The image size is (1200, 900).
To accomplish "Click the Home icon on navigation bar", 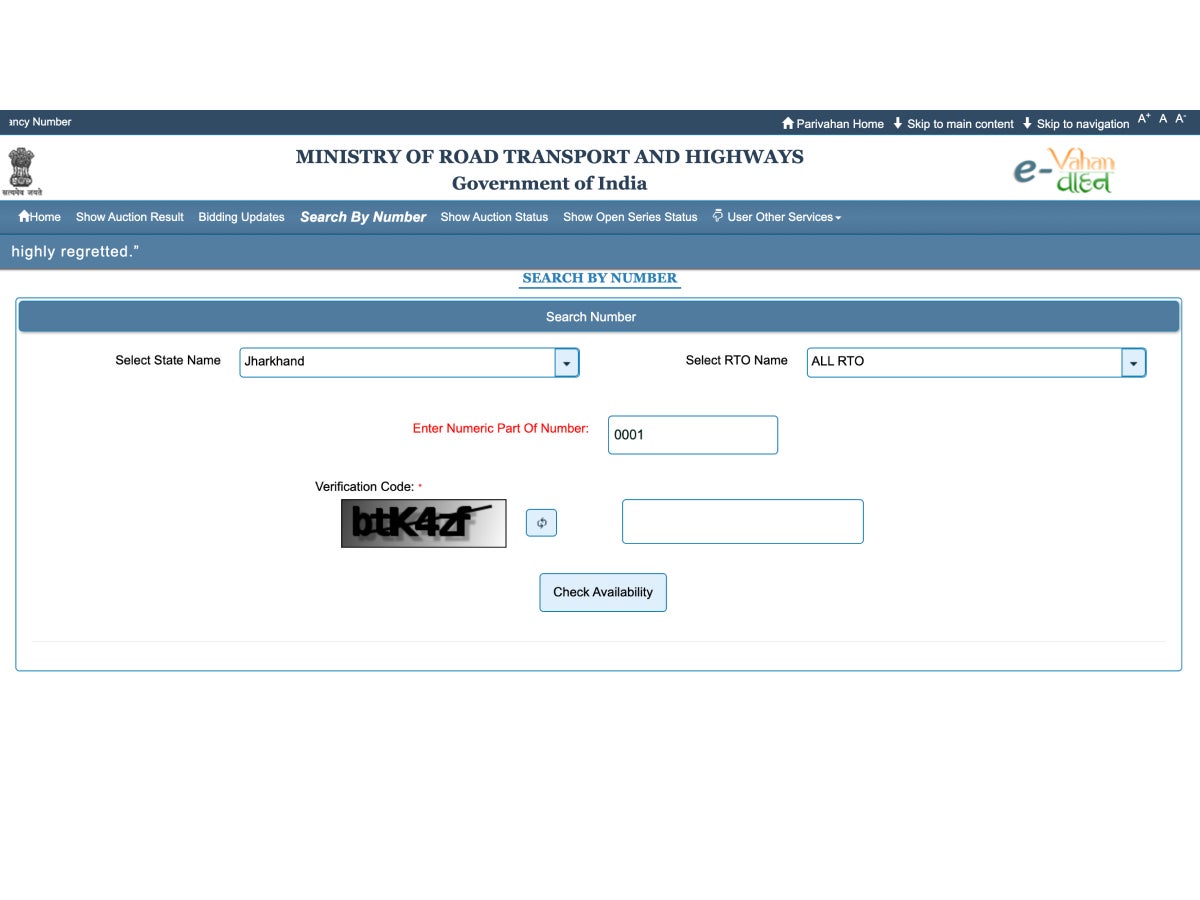I will point(23,216).
